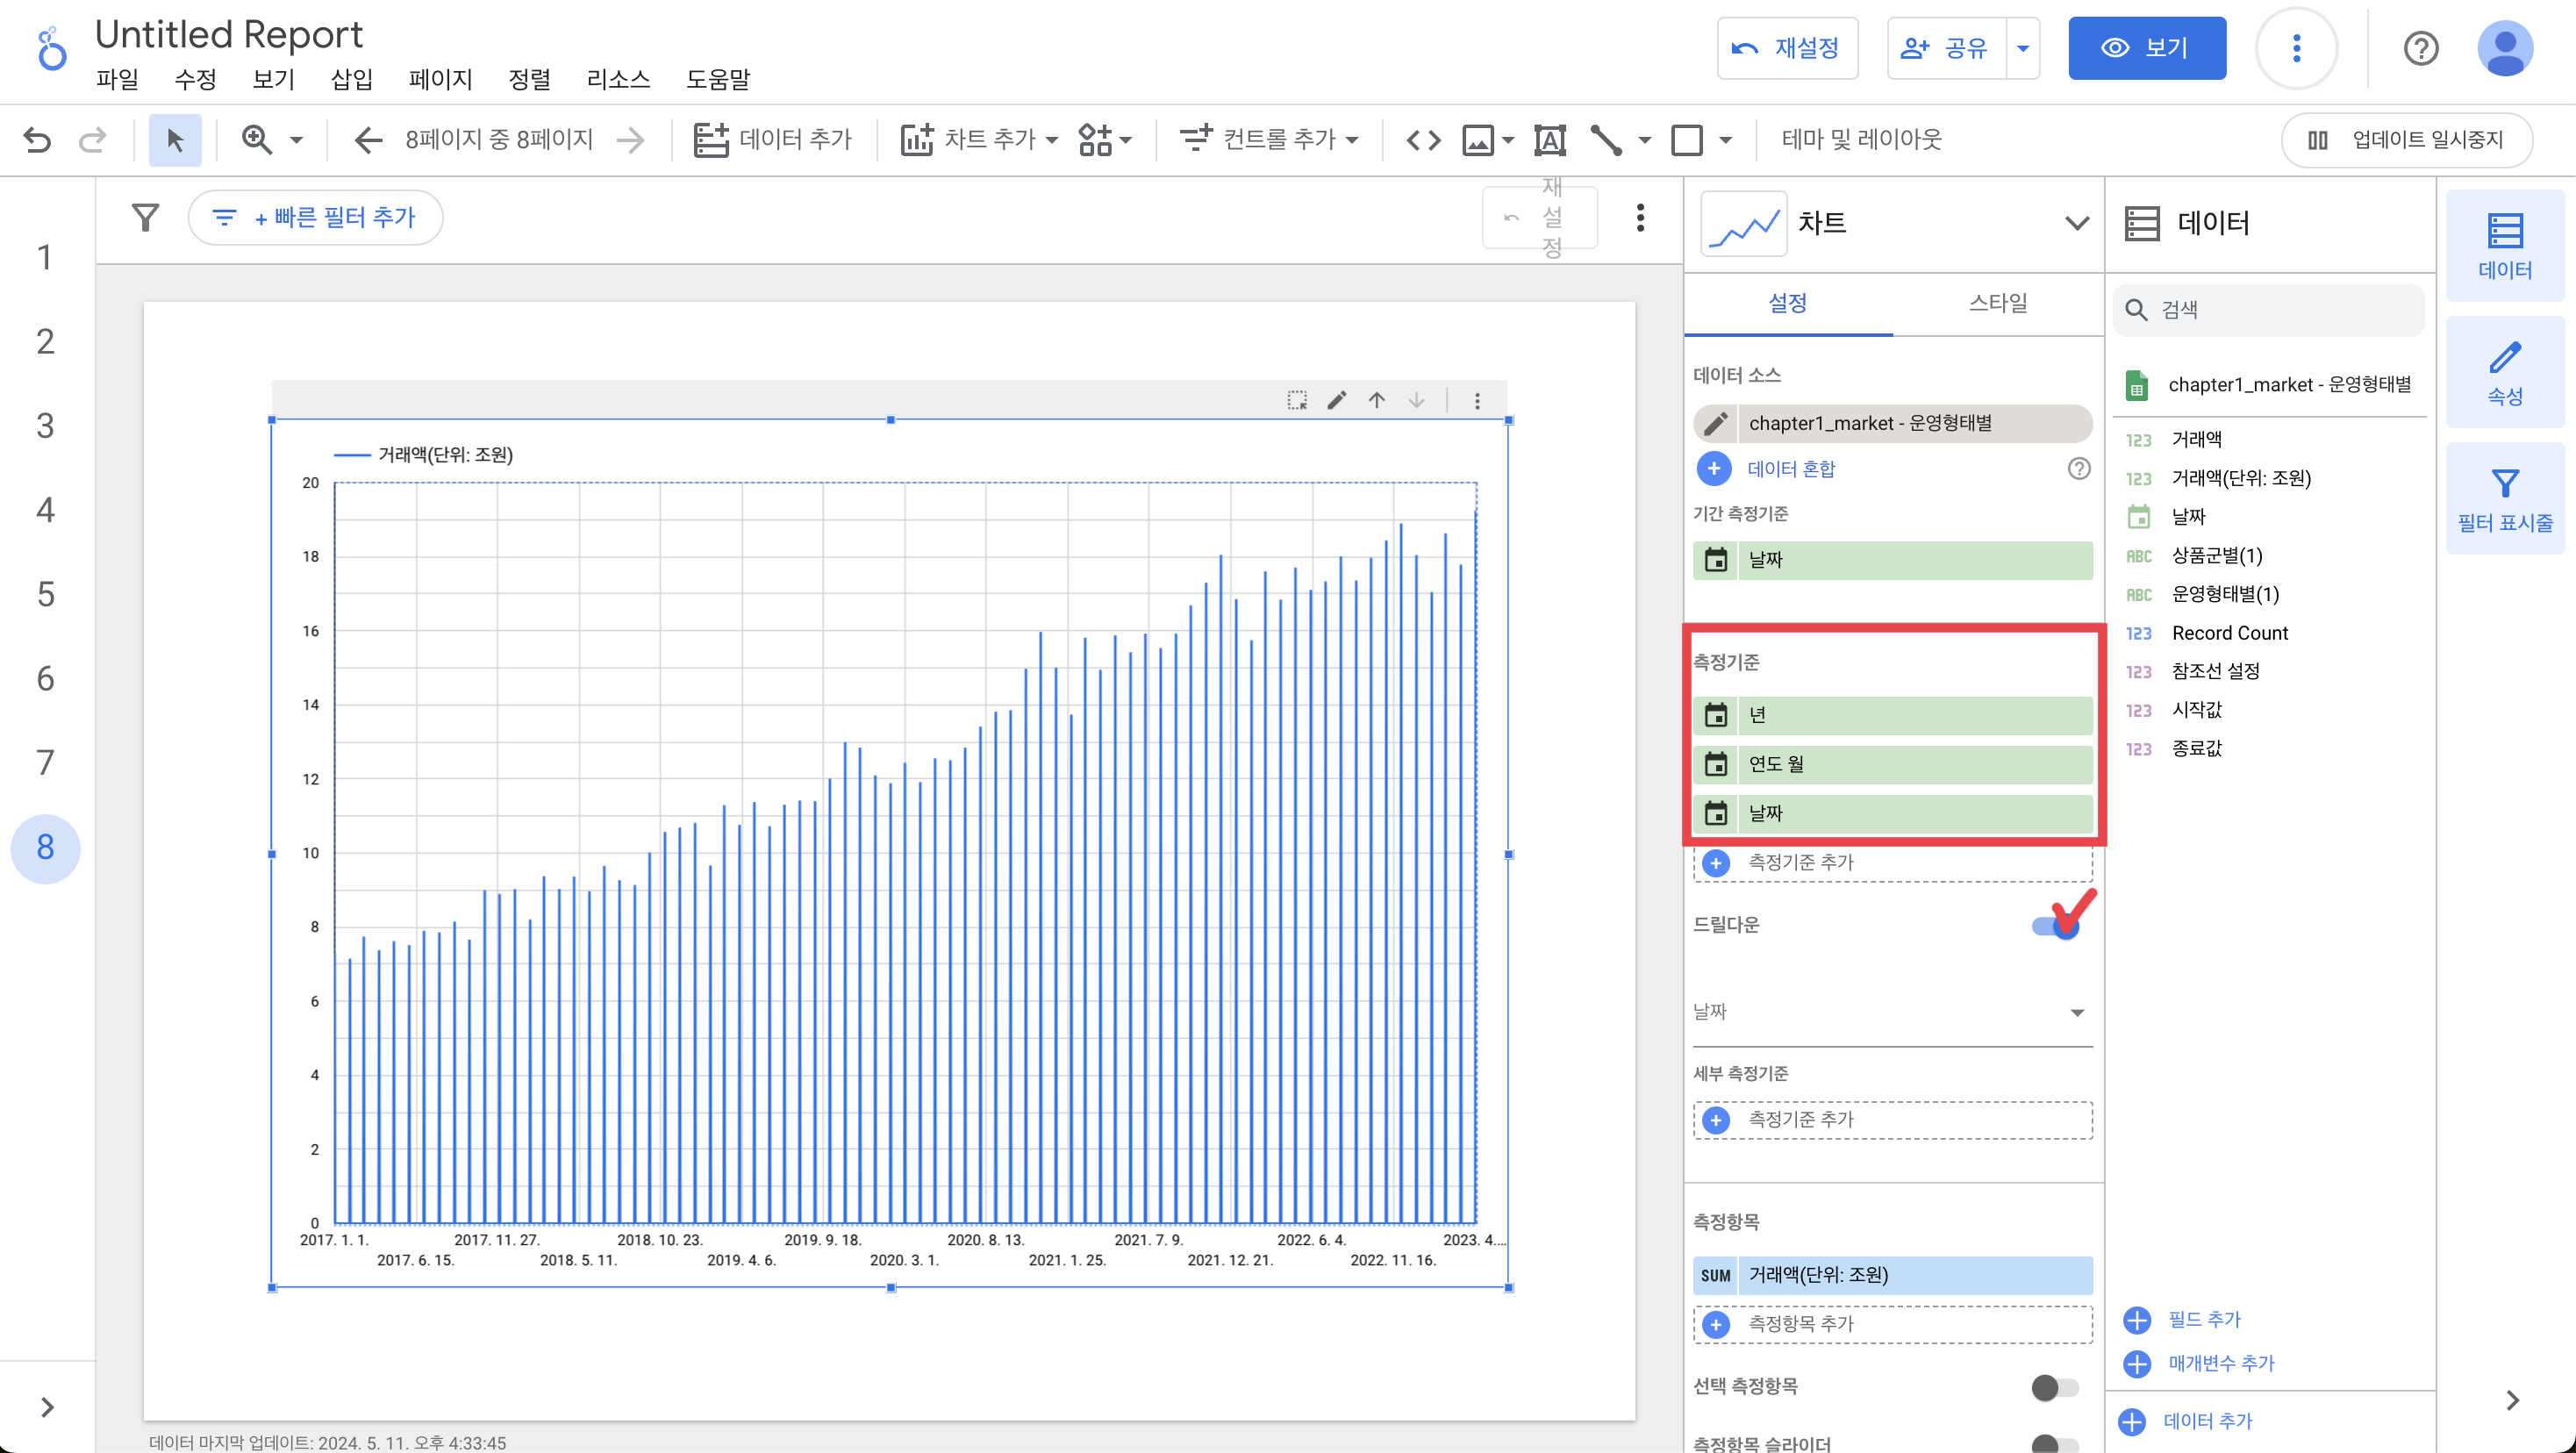Open the 리소스 menu
The height and width of the screenshot is (1453, 2576).
[617, 79]
